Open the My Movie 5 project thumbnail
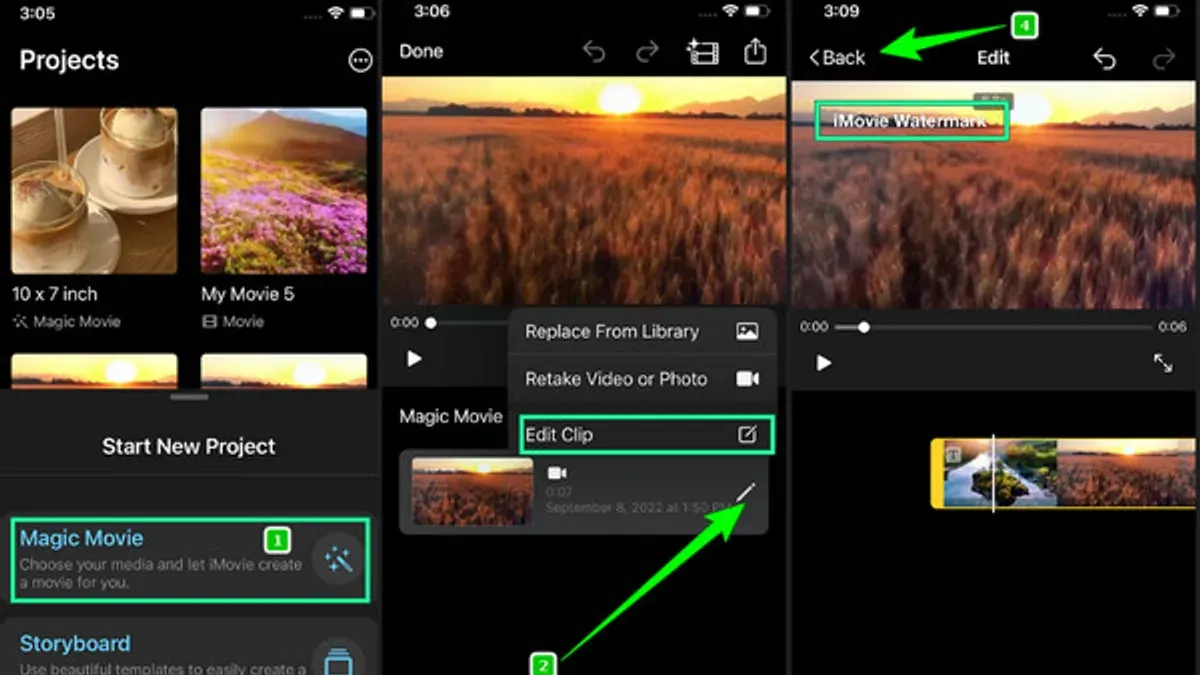 coord(284,191)
